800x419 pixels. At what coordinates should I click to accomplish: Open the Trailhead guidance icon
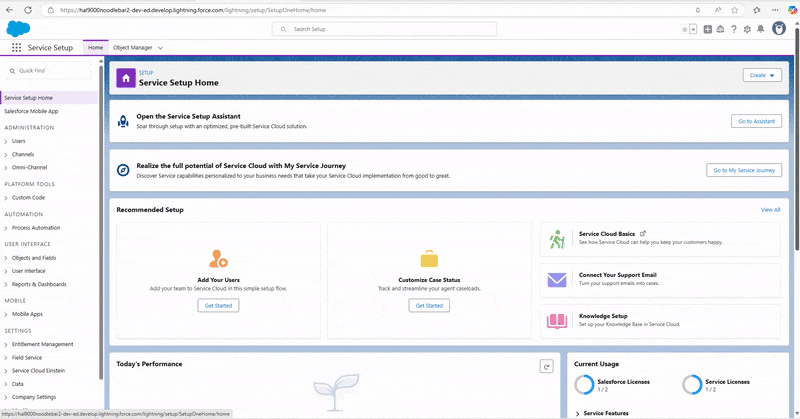(720, 30)
